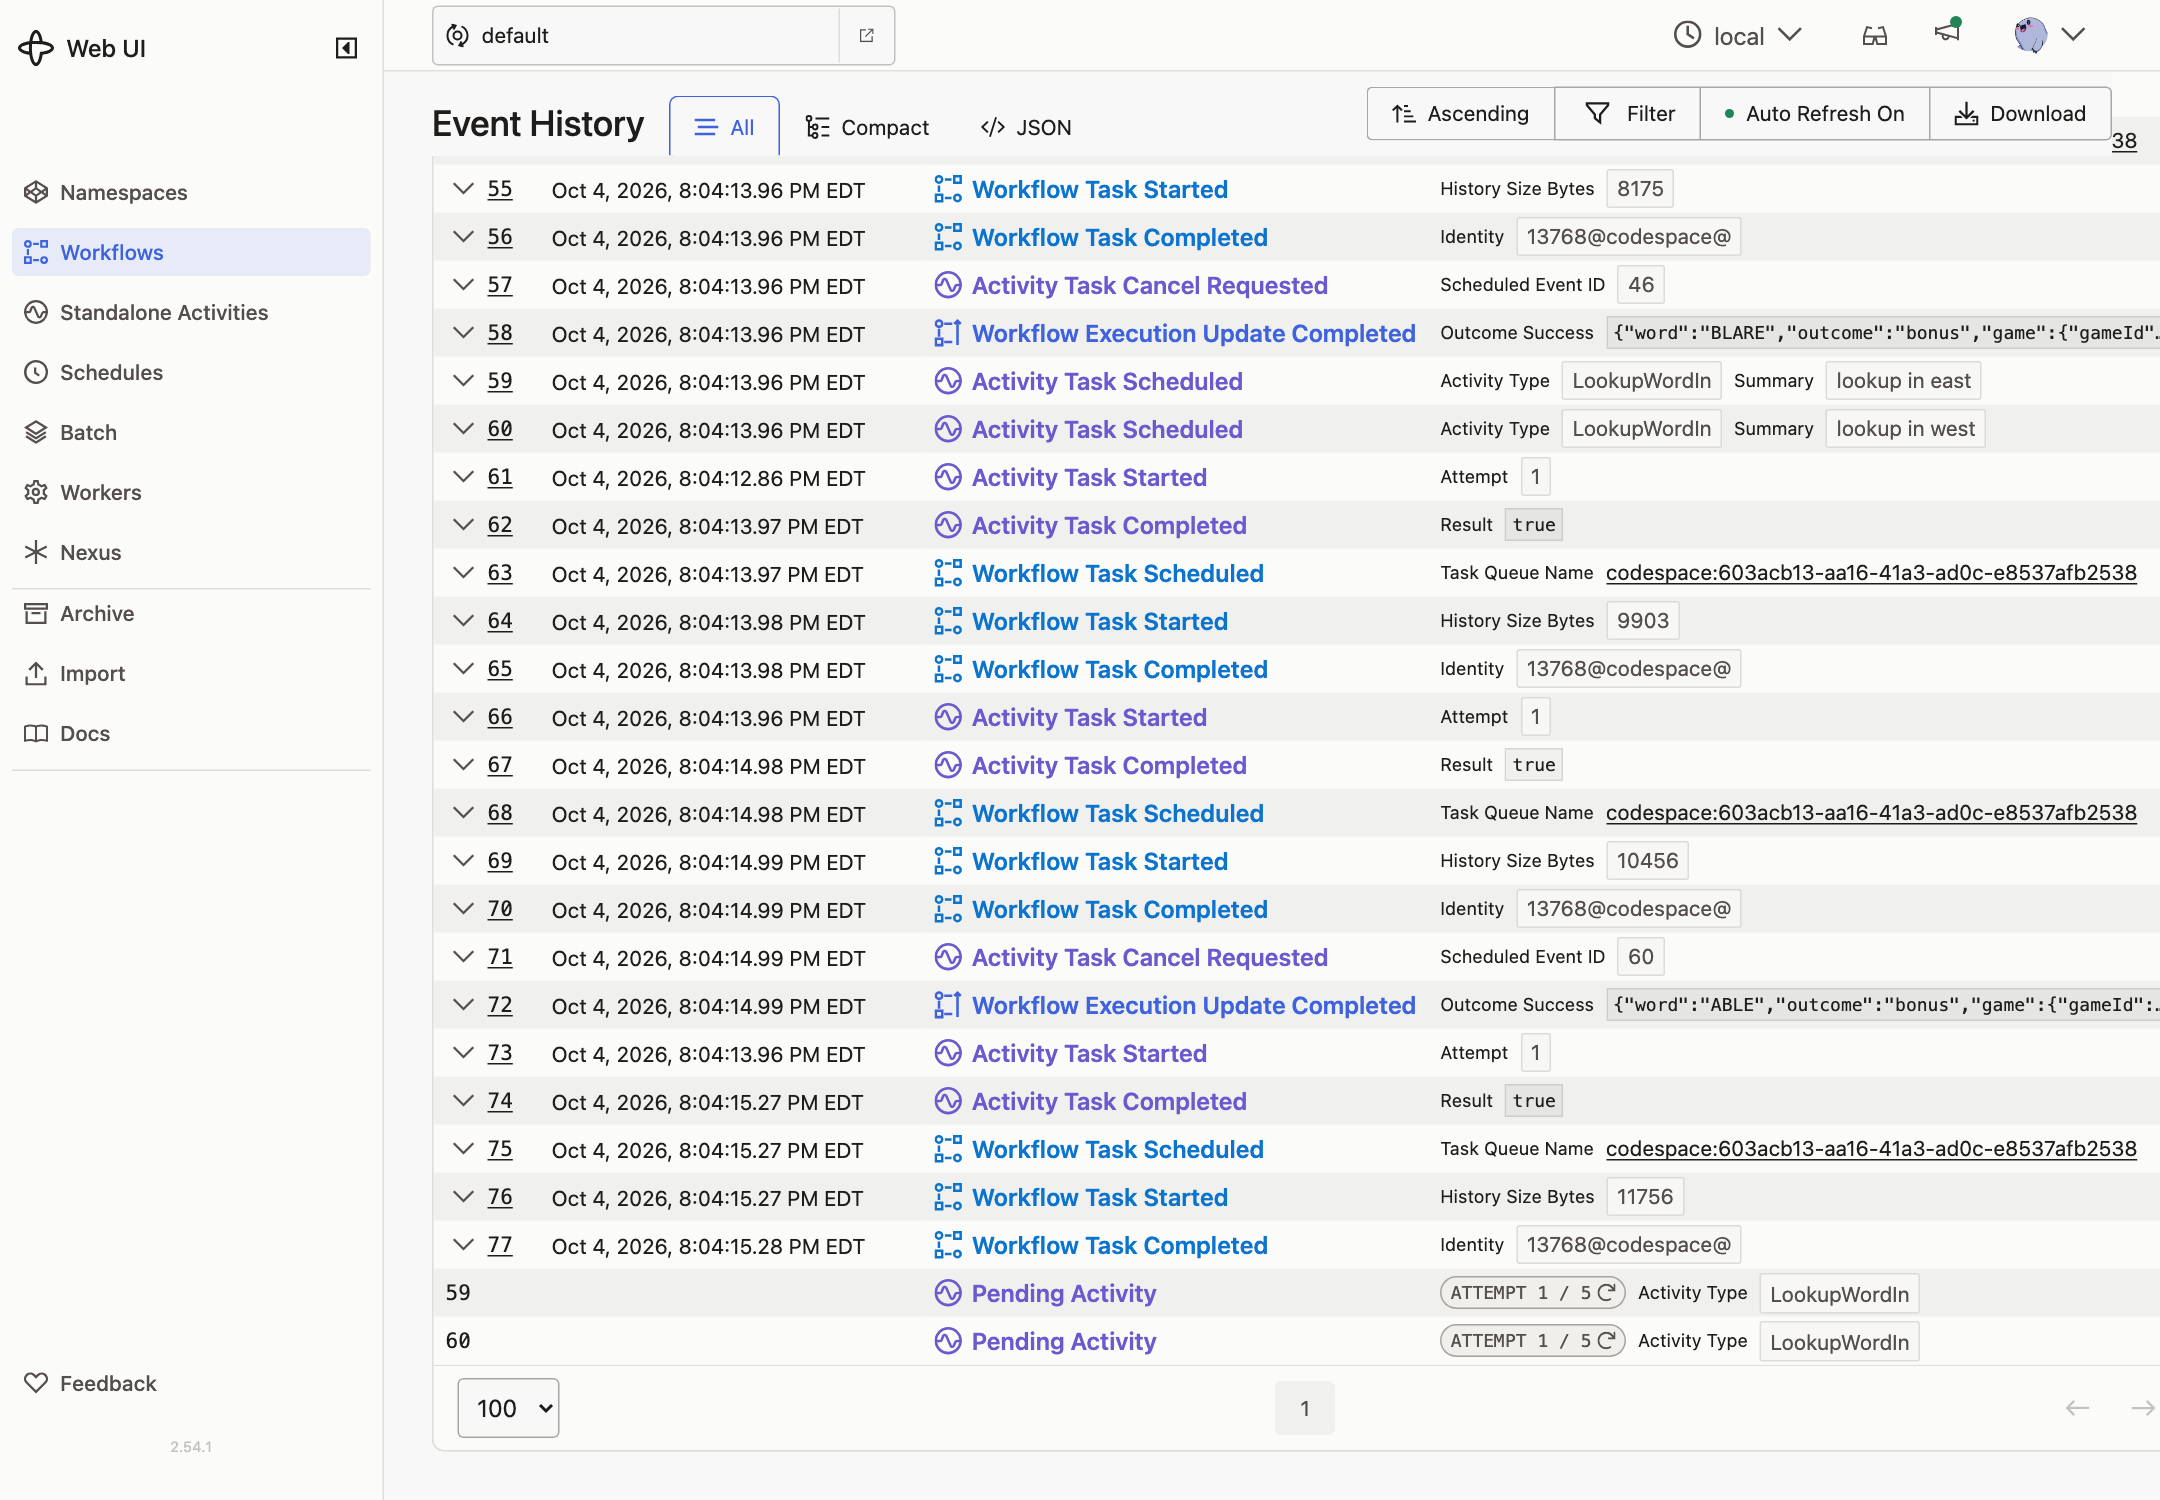Open the user avatar menu

[2049, 35]
